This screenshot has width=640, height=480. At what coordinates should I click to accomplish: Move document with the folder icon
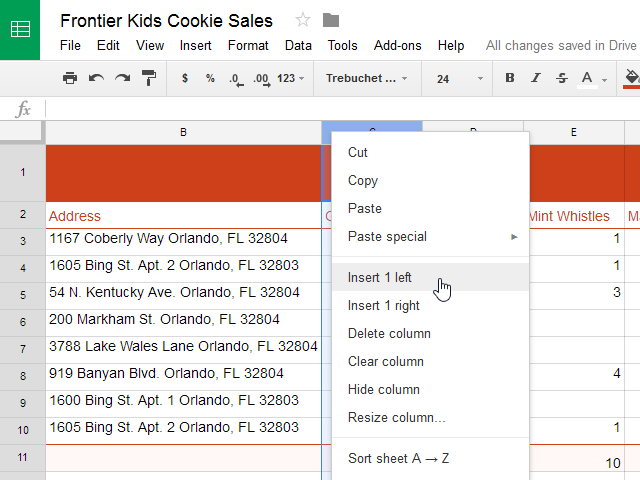pos(331,20)
